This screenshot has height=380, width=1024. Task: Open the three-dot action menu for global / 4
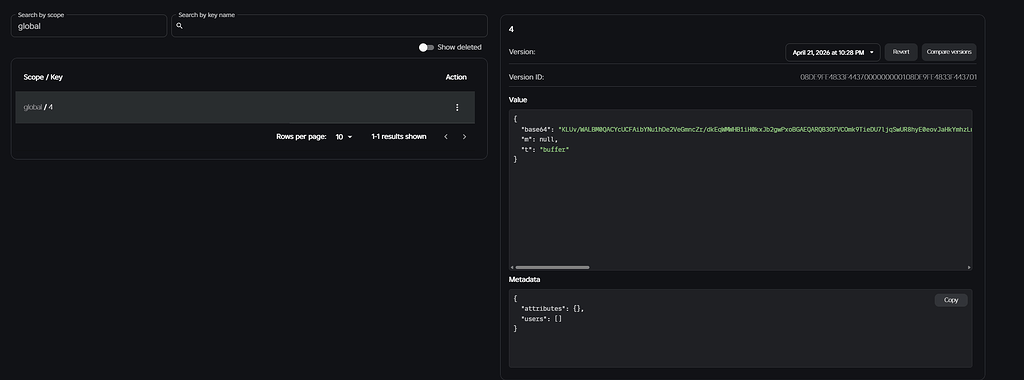[x=456, y=107]
